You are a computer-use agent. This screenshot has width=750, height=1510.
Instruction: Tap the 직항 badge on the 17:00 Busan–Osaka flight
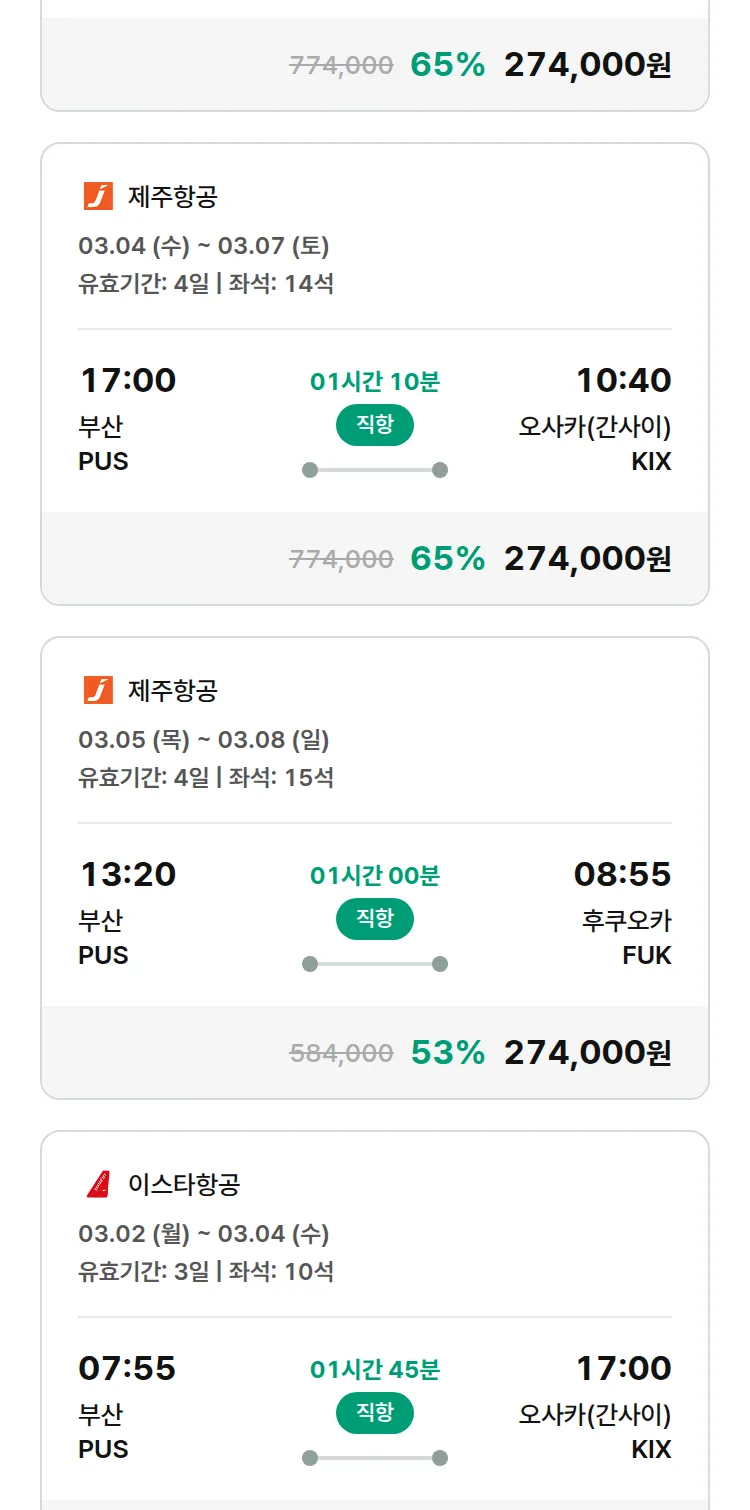(374, 425)
